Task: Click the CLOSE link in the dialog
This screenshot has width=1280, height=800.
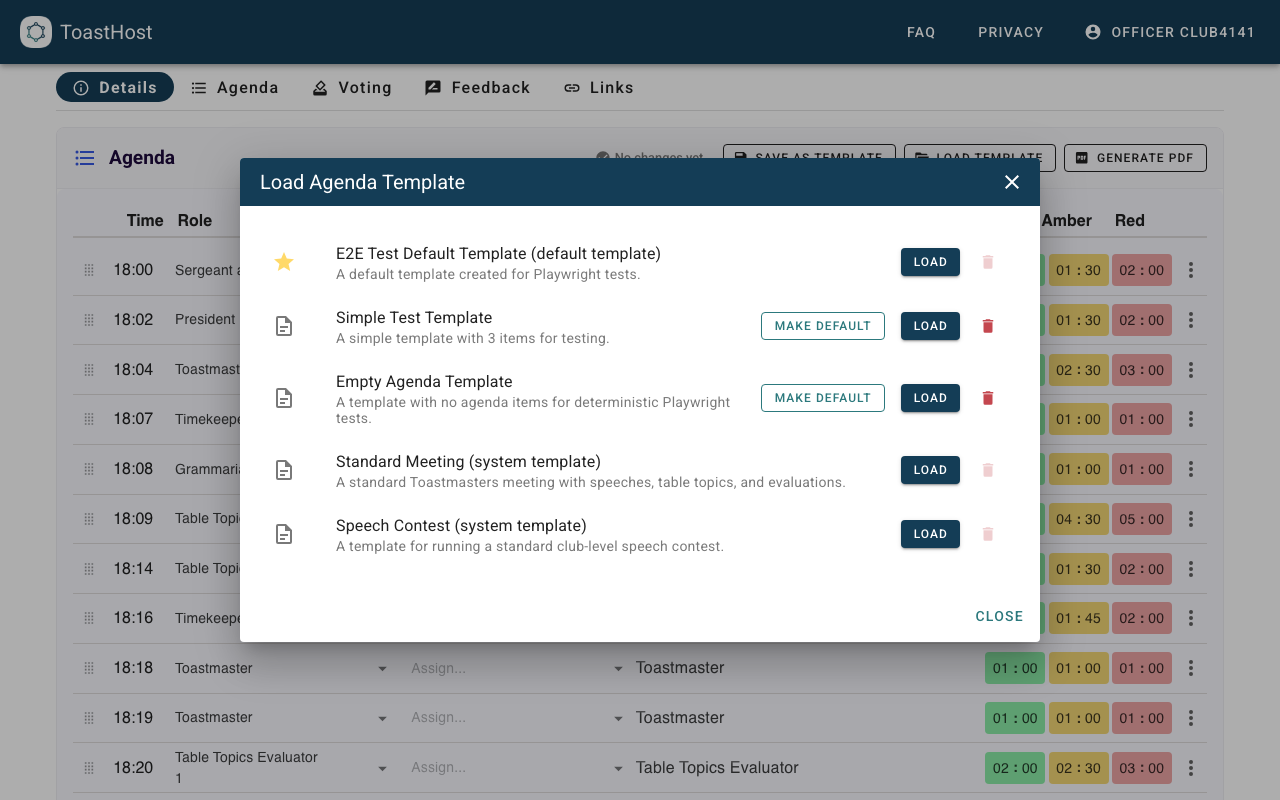Action: pos(999,616)
